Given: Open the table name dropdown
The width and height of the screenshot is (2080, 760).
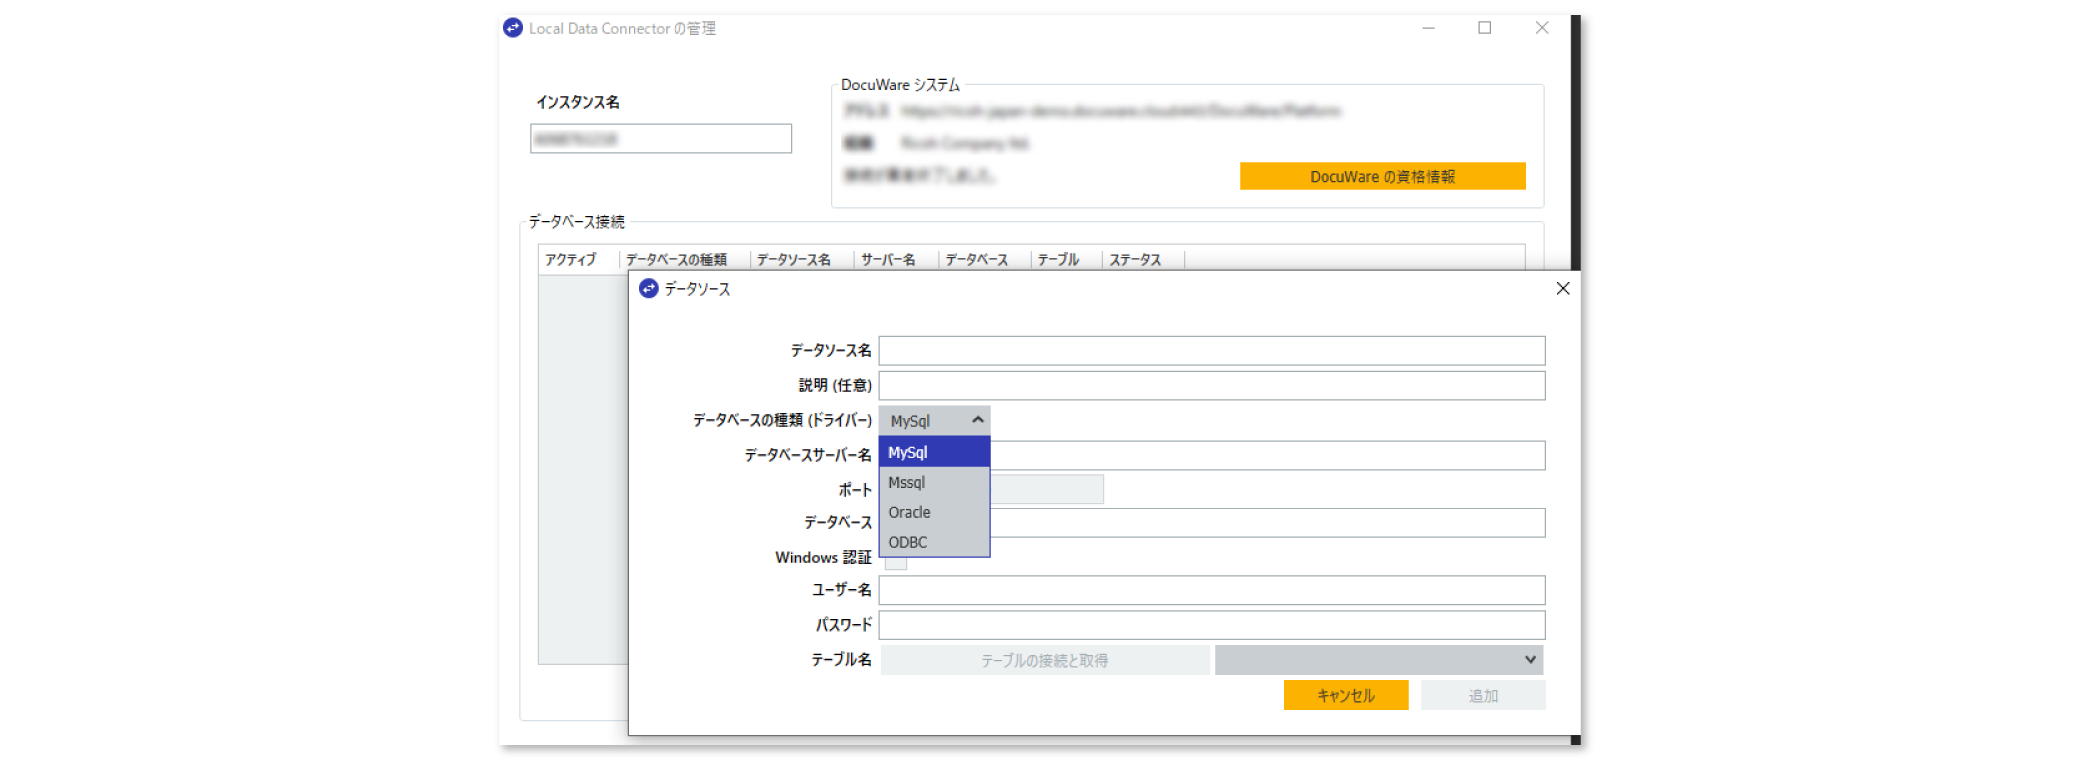Looking at the screenshot, I should click(1379, 660).
